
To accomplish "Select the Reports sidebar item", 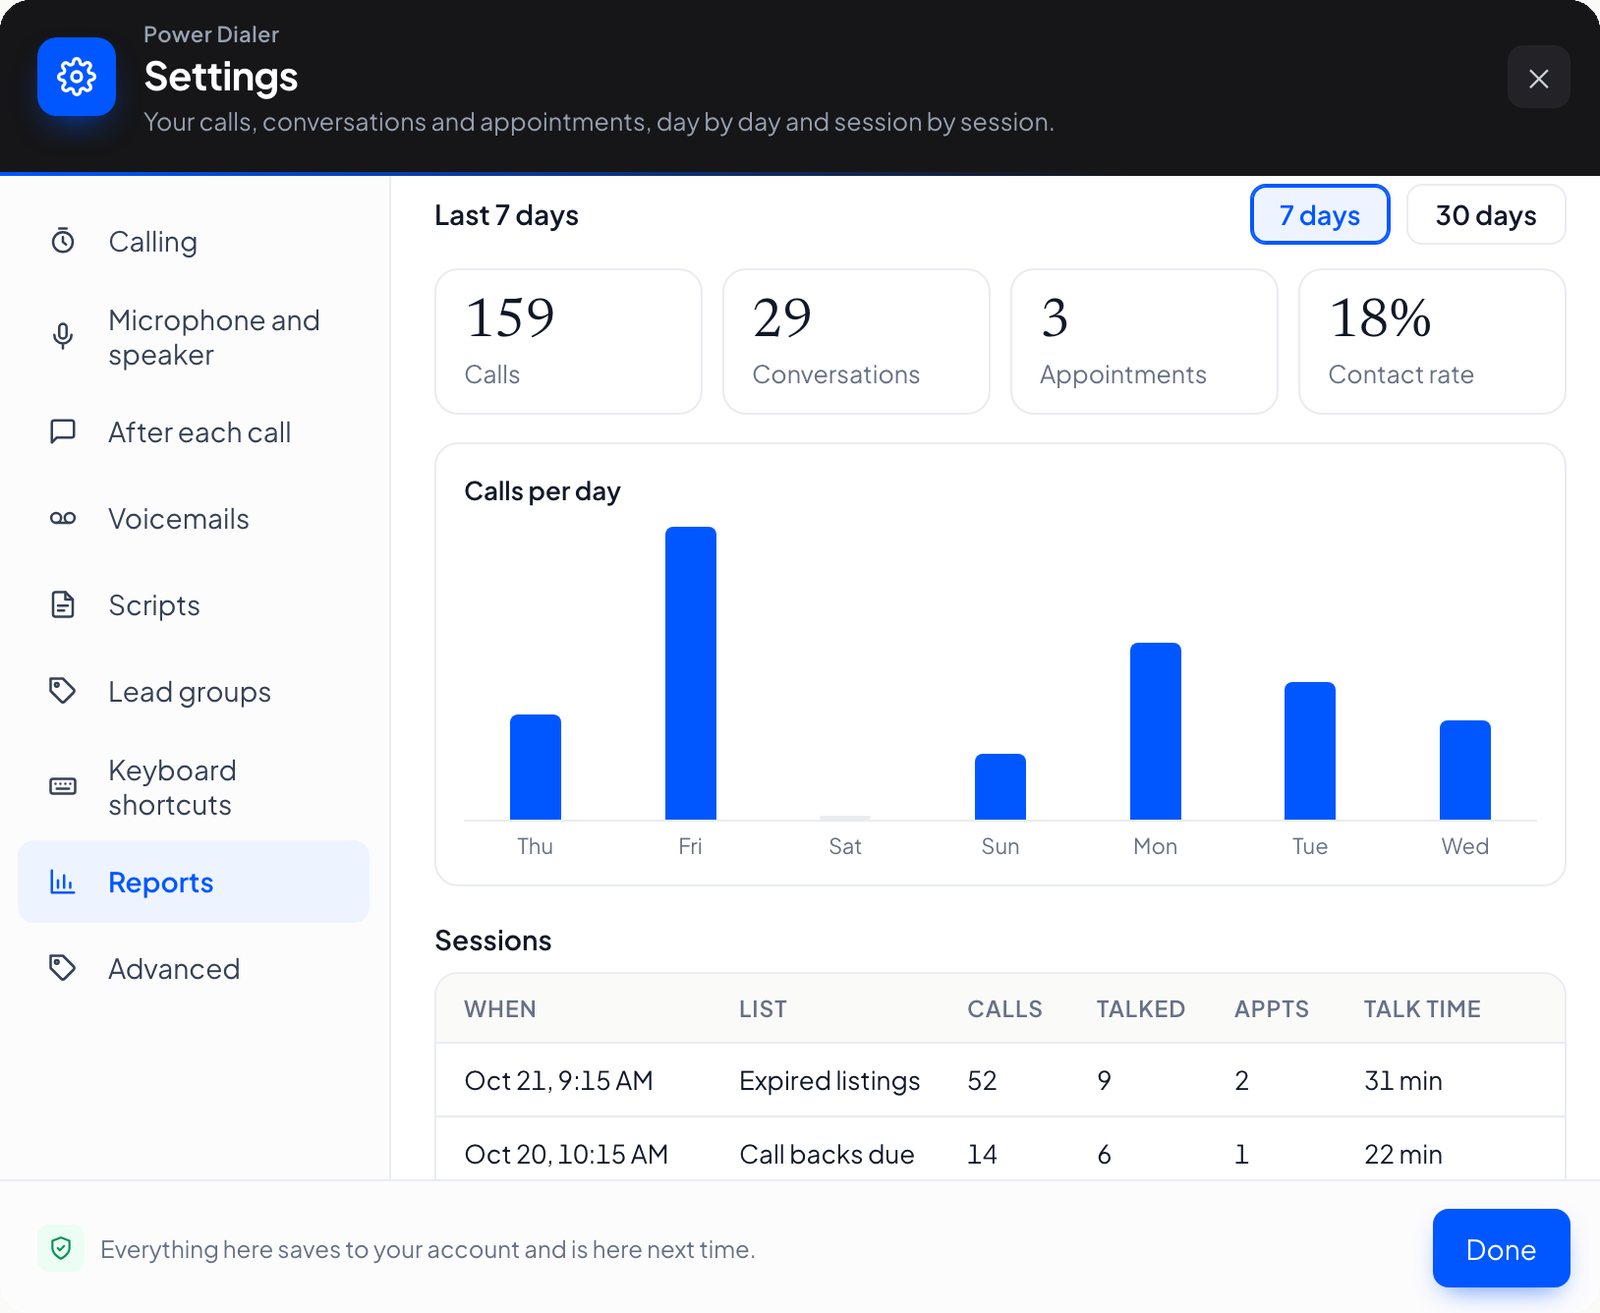I will coord(194,882).
